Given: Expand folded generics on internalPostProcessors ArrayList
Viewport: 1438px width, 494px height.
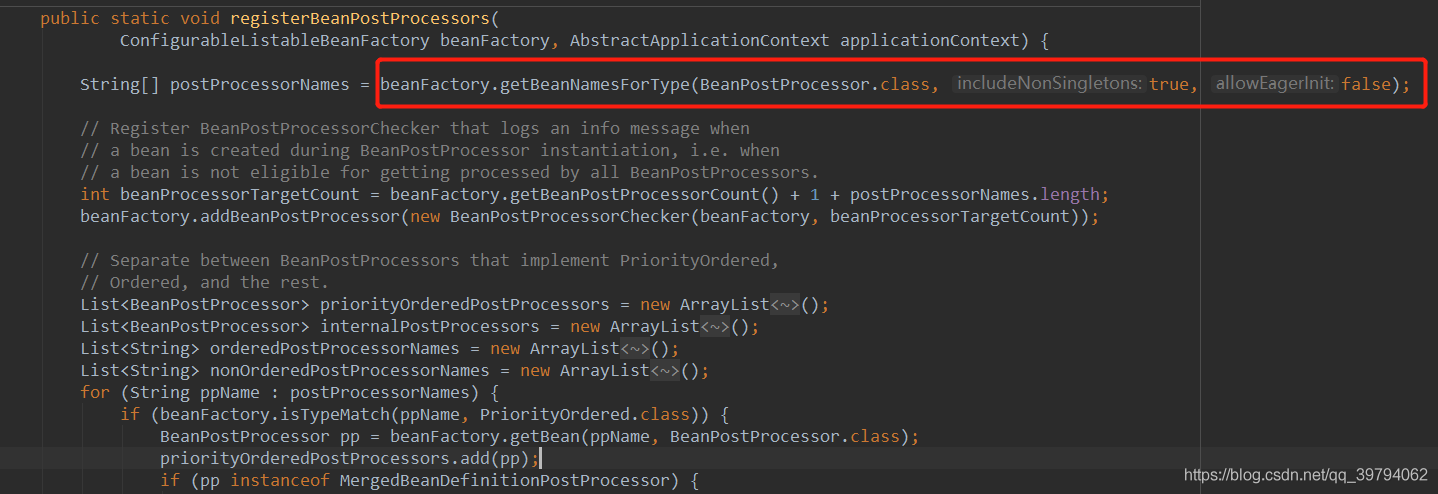Looking at the screenshot, I should coord(715,326).
